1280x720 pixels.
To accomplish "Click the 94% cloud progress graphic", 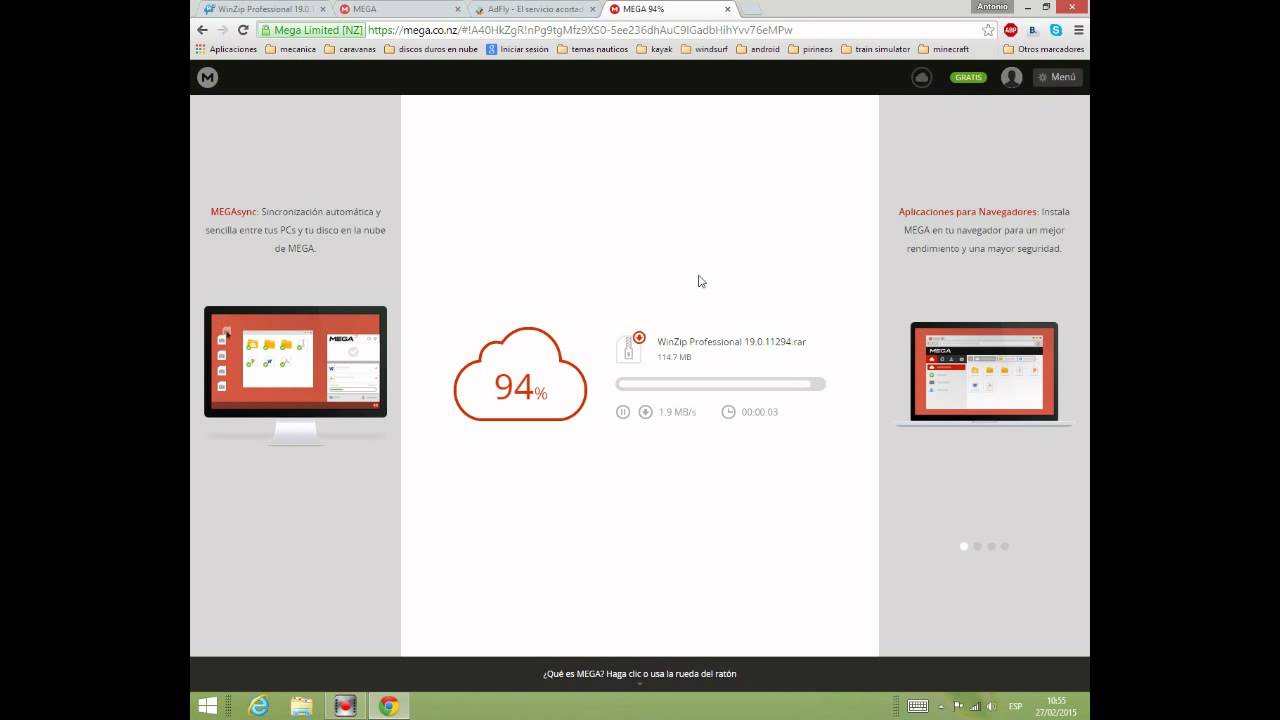I will click(x=520, y=375).
